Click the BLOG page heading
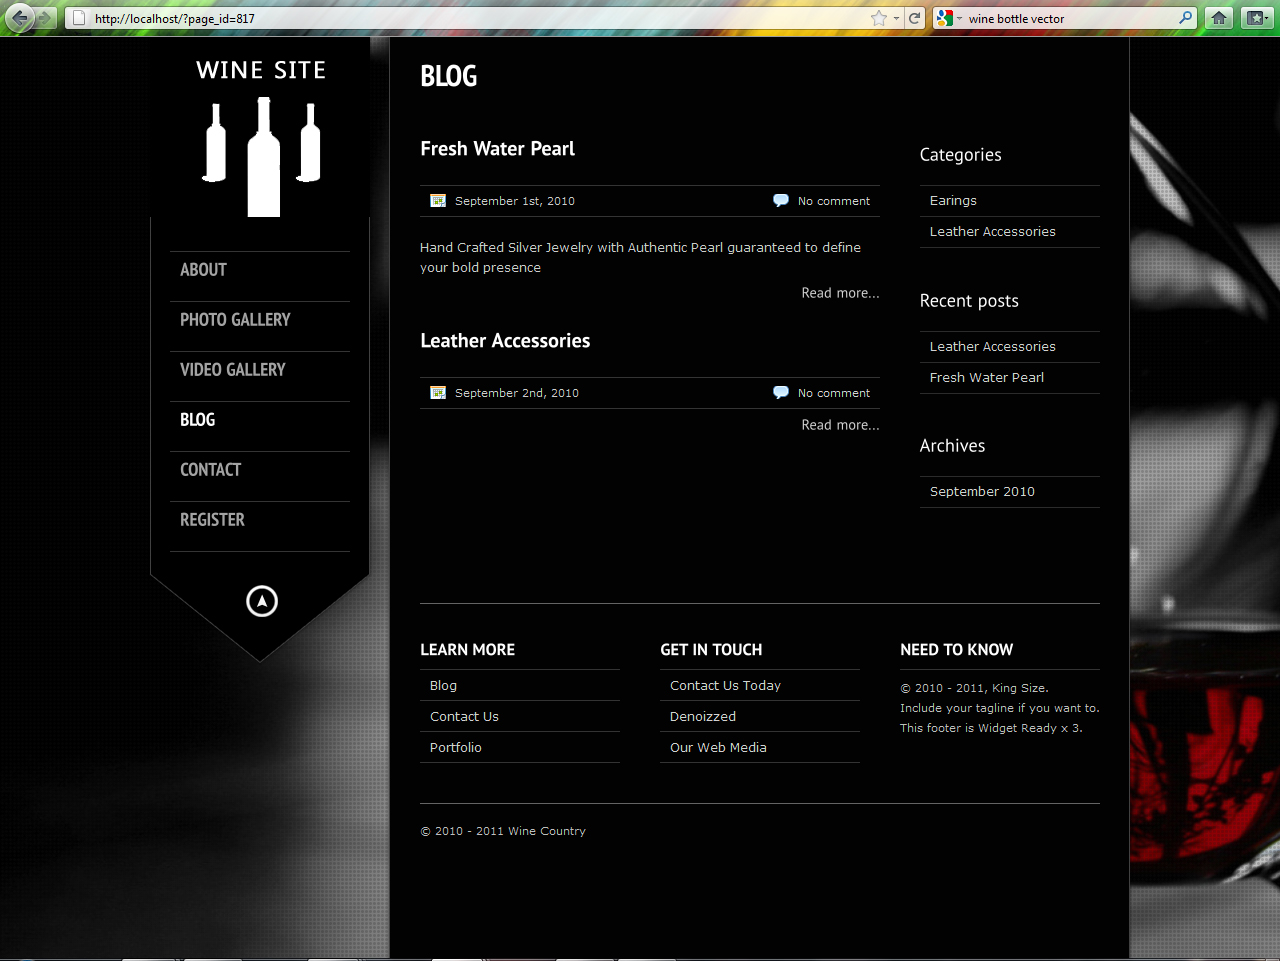 448,76
